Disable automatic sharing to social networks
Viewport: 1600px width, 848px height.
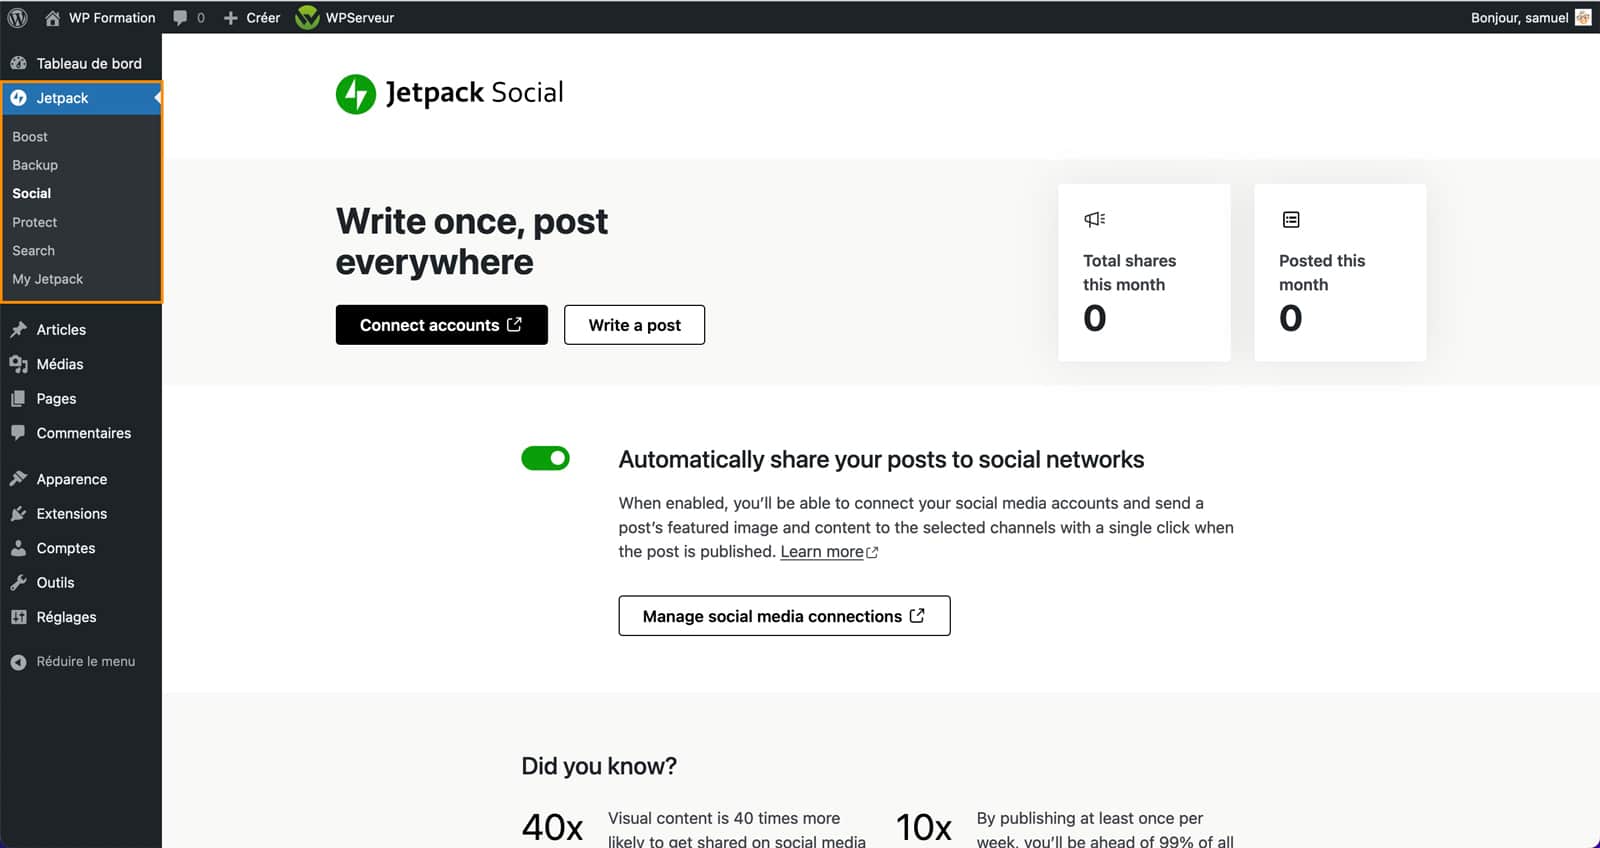tap(545, 458)
